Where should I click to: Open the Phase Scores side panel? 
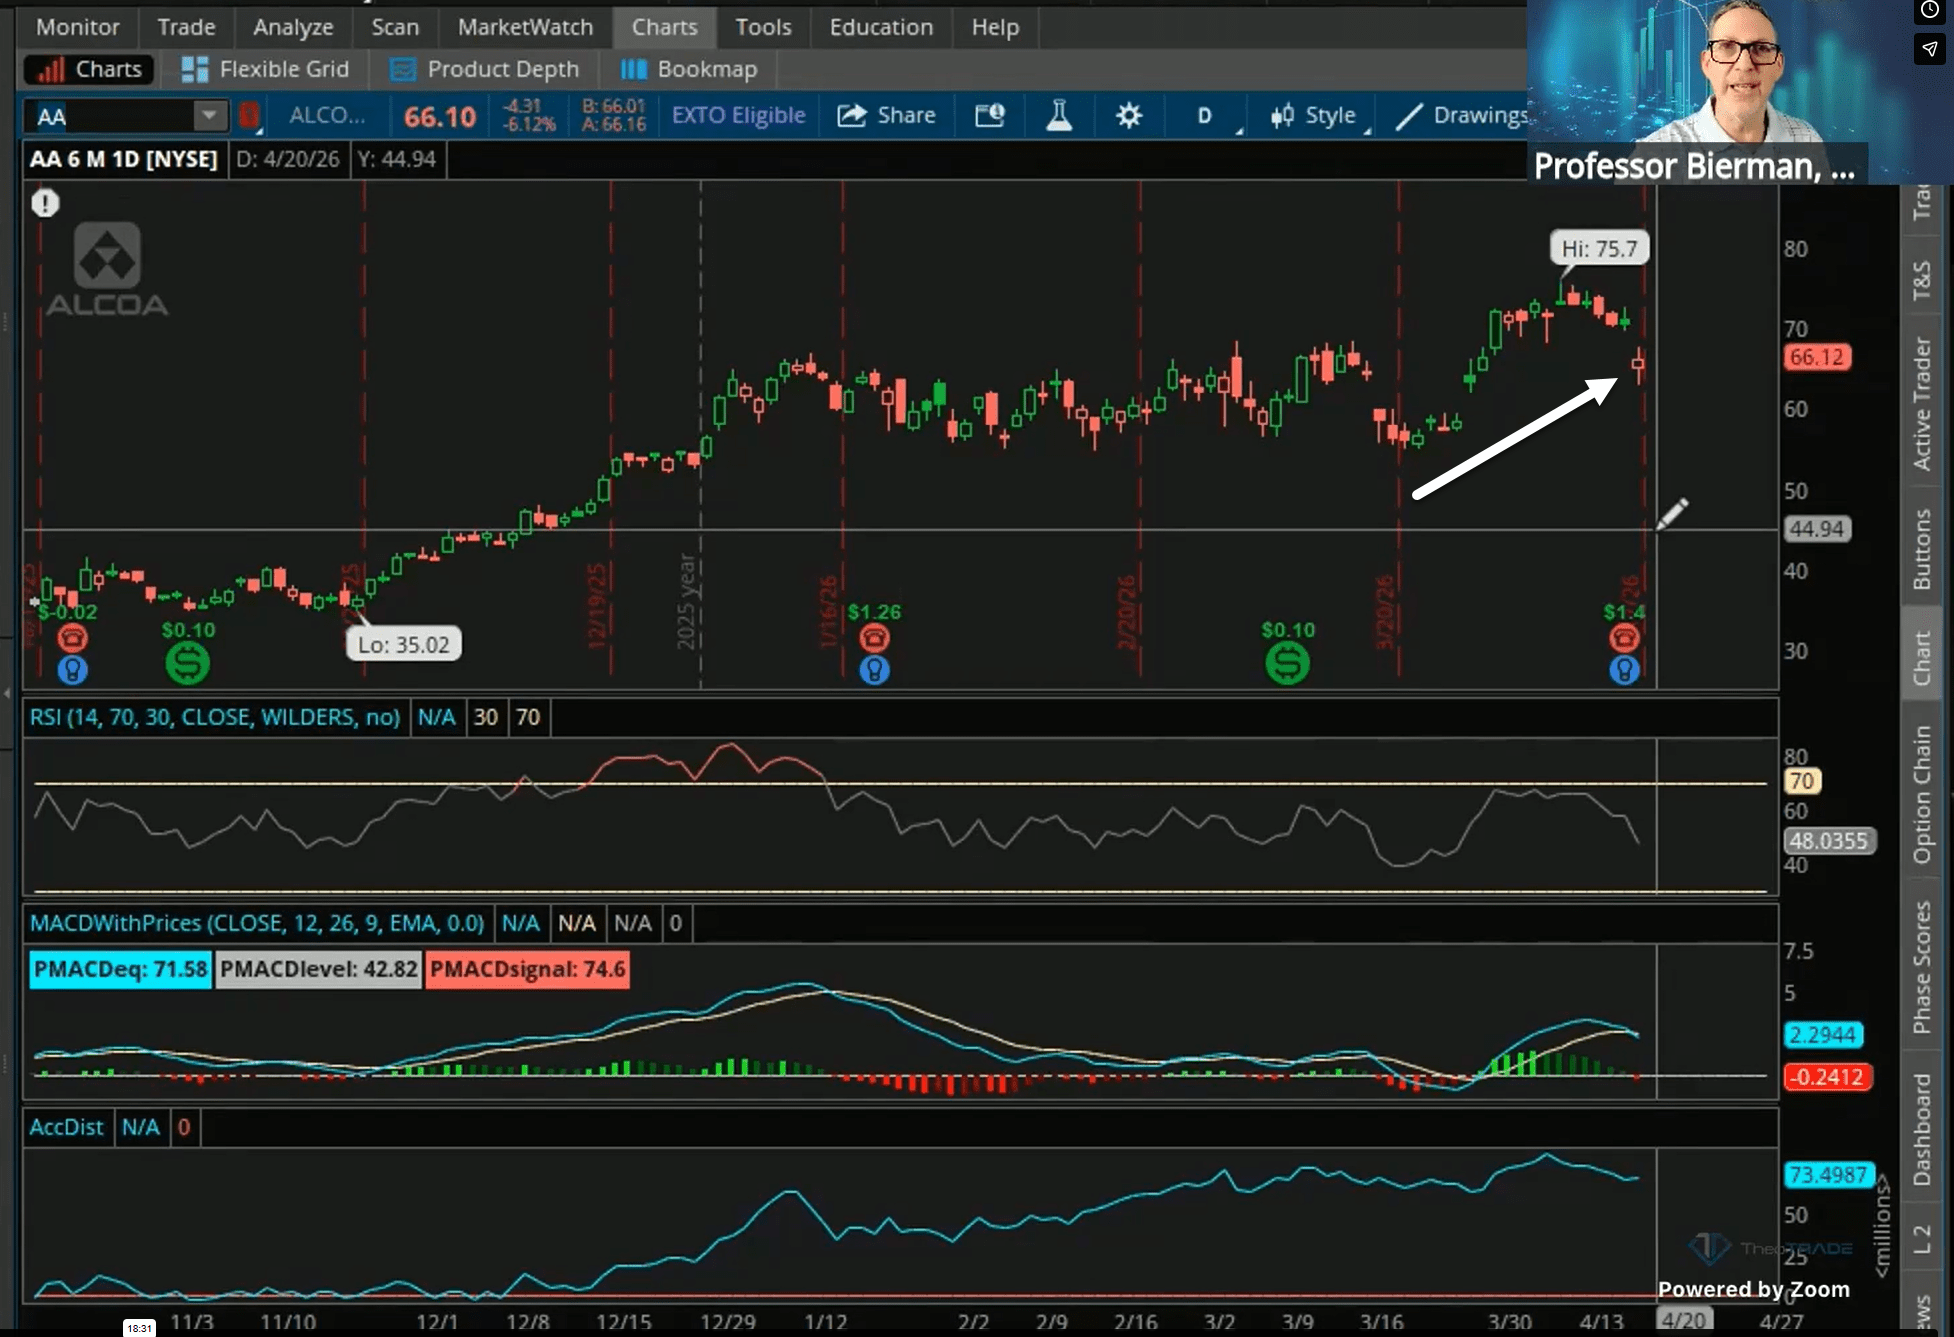click(x=1921, y=967)
